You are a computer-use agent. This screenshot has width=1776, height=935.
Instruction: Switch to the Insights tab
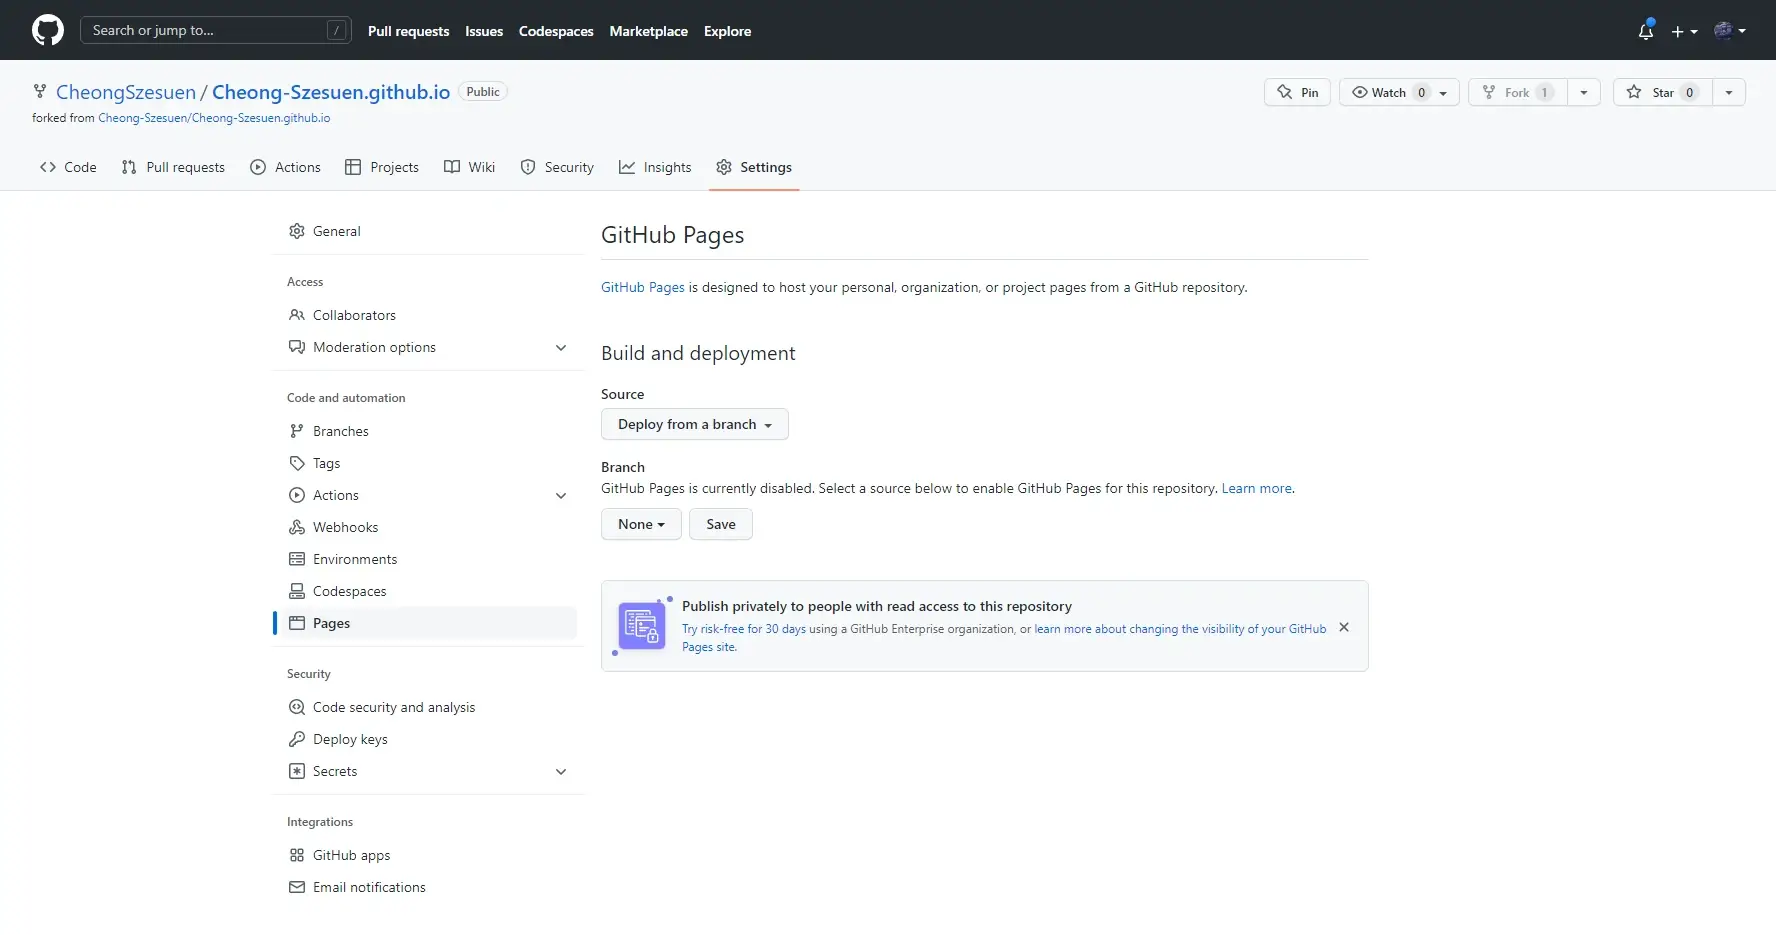point(656,167)
